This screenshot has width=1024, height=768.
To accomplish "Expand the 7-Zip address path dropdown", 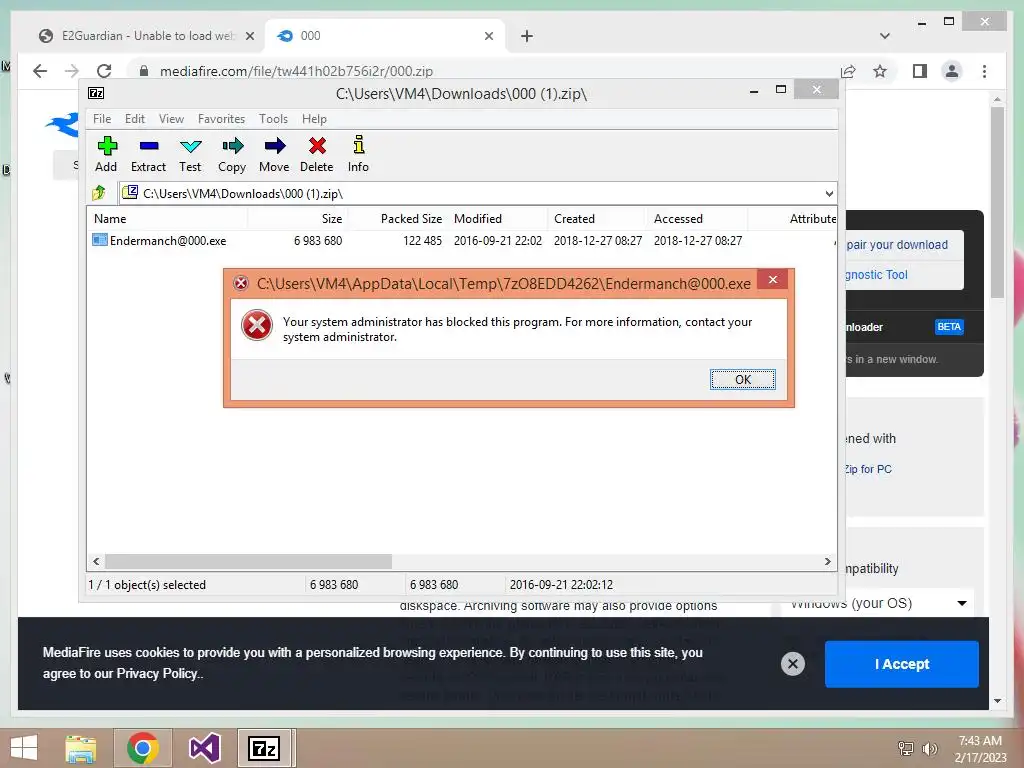I will pos(829,193).
